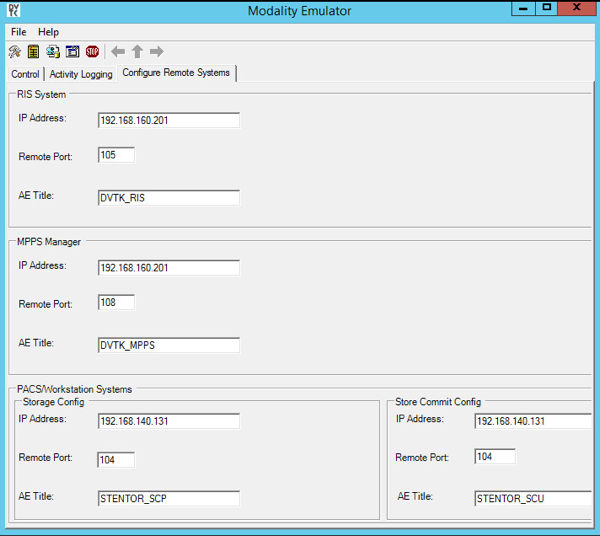Click the networked computers toolbar icon
The height and width of the screenshot is (536, 600).
point(53,52)
